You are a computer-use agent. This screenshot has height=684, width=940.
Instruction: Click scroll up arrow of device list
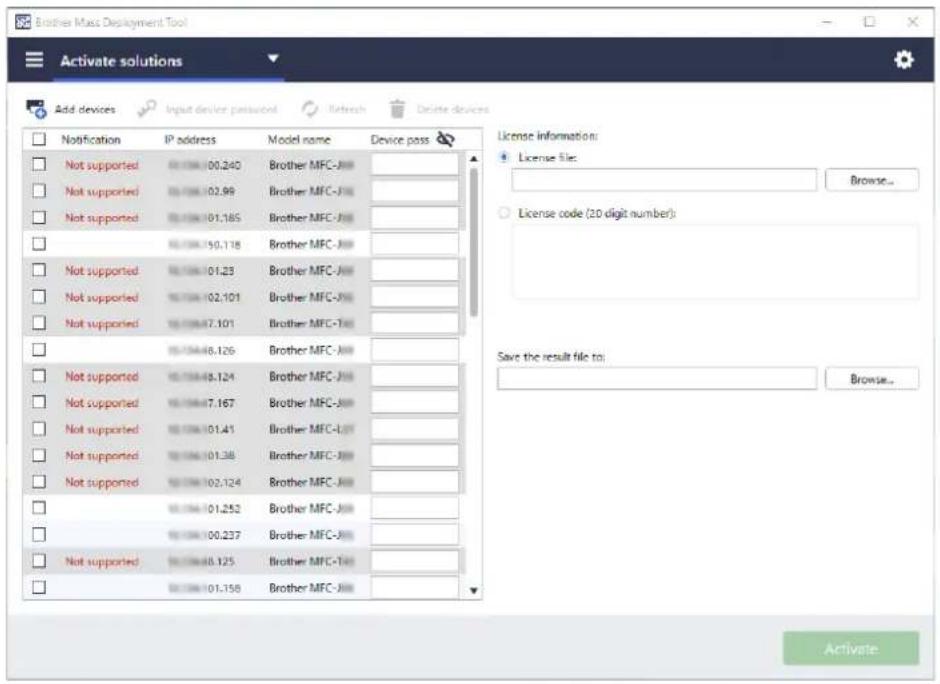click(x=474, y=159)
